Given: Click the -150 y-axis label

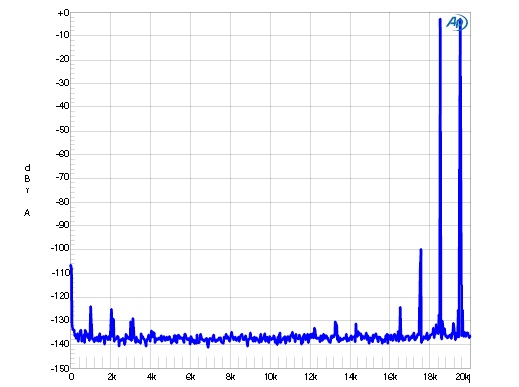Looking at the screenshot, I should point(60,368).
